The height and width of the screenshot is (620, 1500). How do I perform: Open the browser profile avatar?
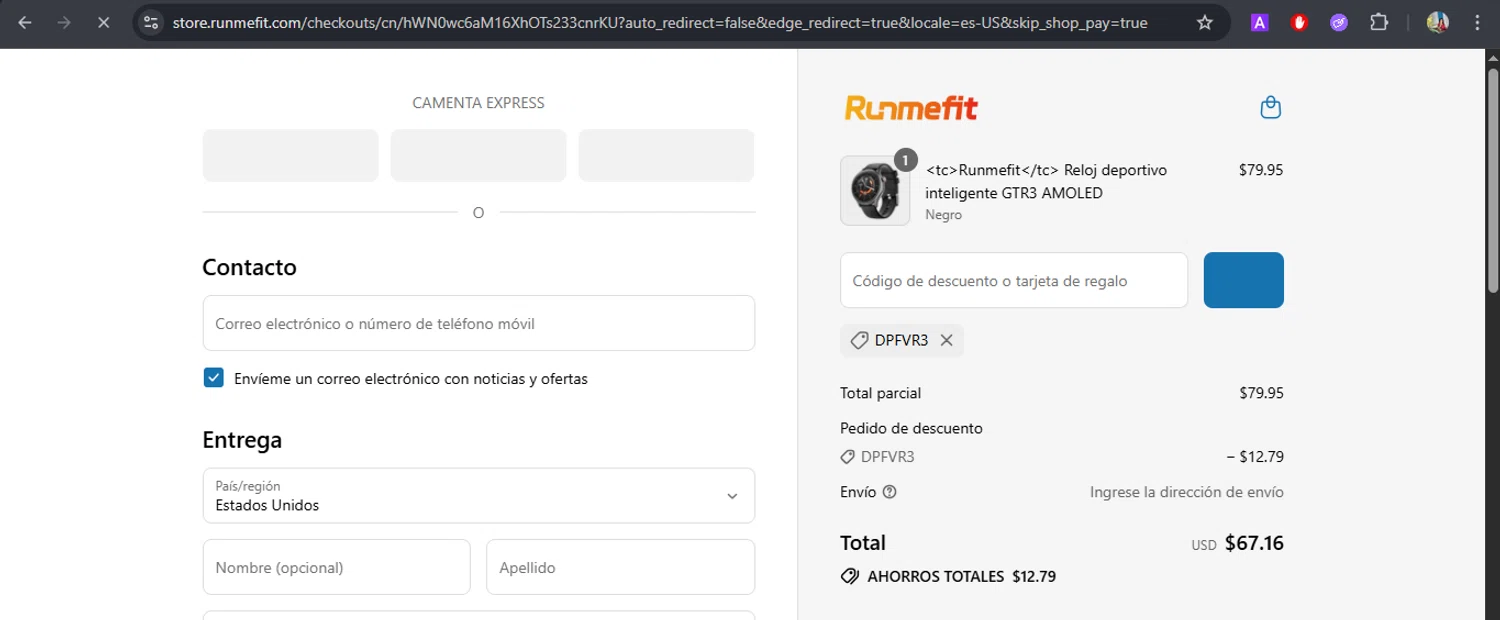(x=1438, y=22)
